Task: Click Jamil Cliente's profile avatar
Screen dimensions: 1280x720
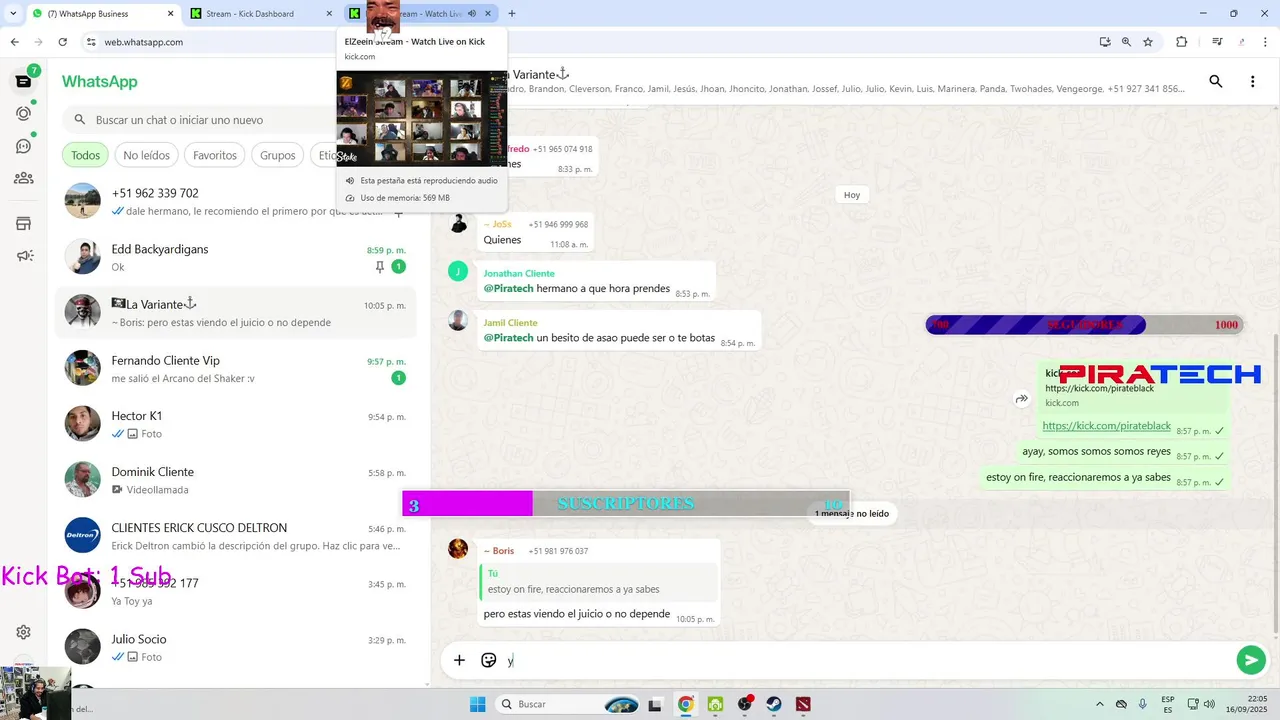Action: (458, 320)
